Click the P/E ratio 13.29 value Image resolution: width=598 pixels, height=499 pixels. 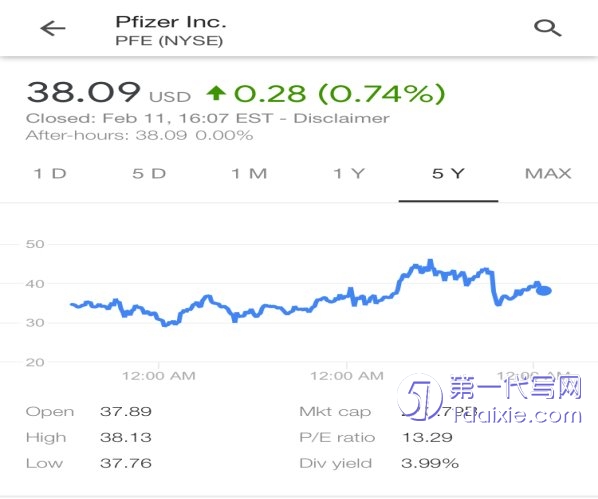click(427, 437)
